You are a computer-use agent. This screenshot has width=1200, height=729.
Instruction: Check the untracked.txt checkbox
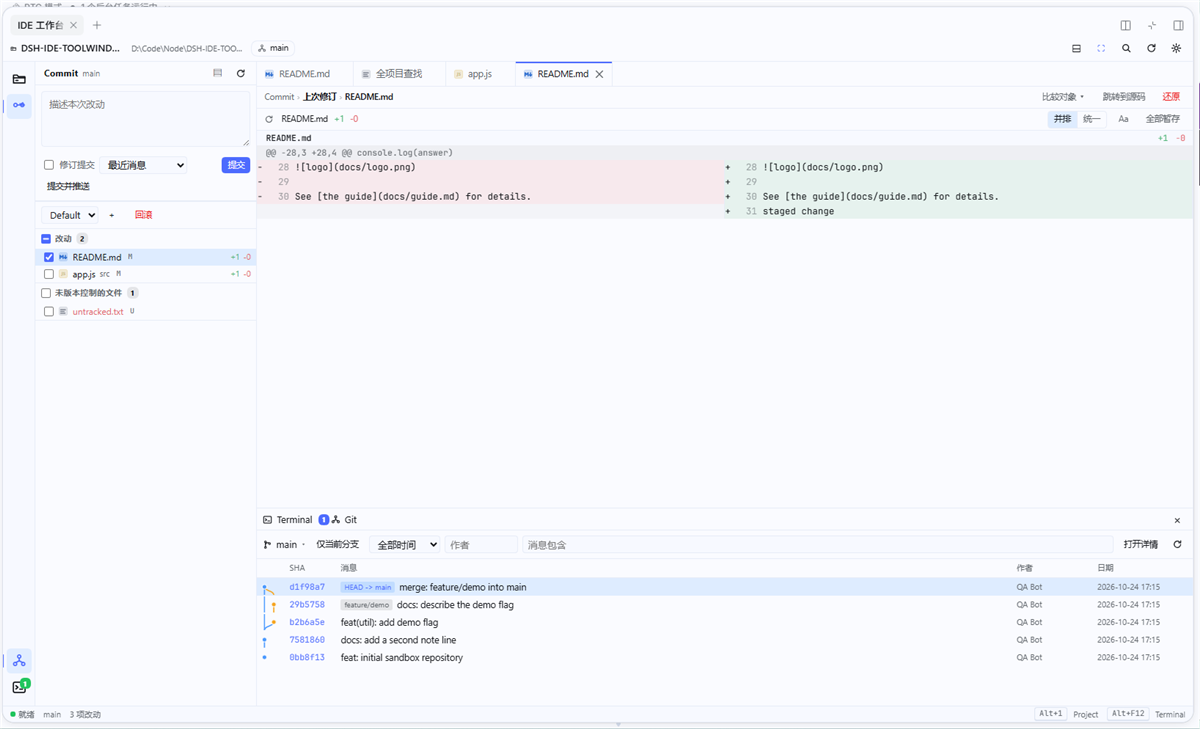[x=49, y=312]
